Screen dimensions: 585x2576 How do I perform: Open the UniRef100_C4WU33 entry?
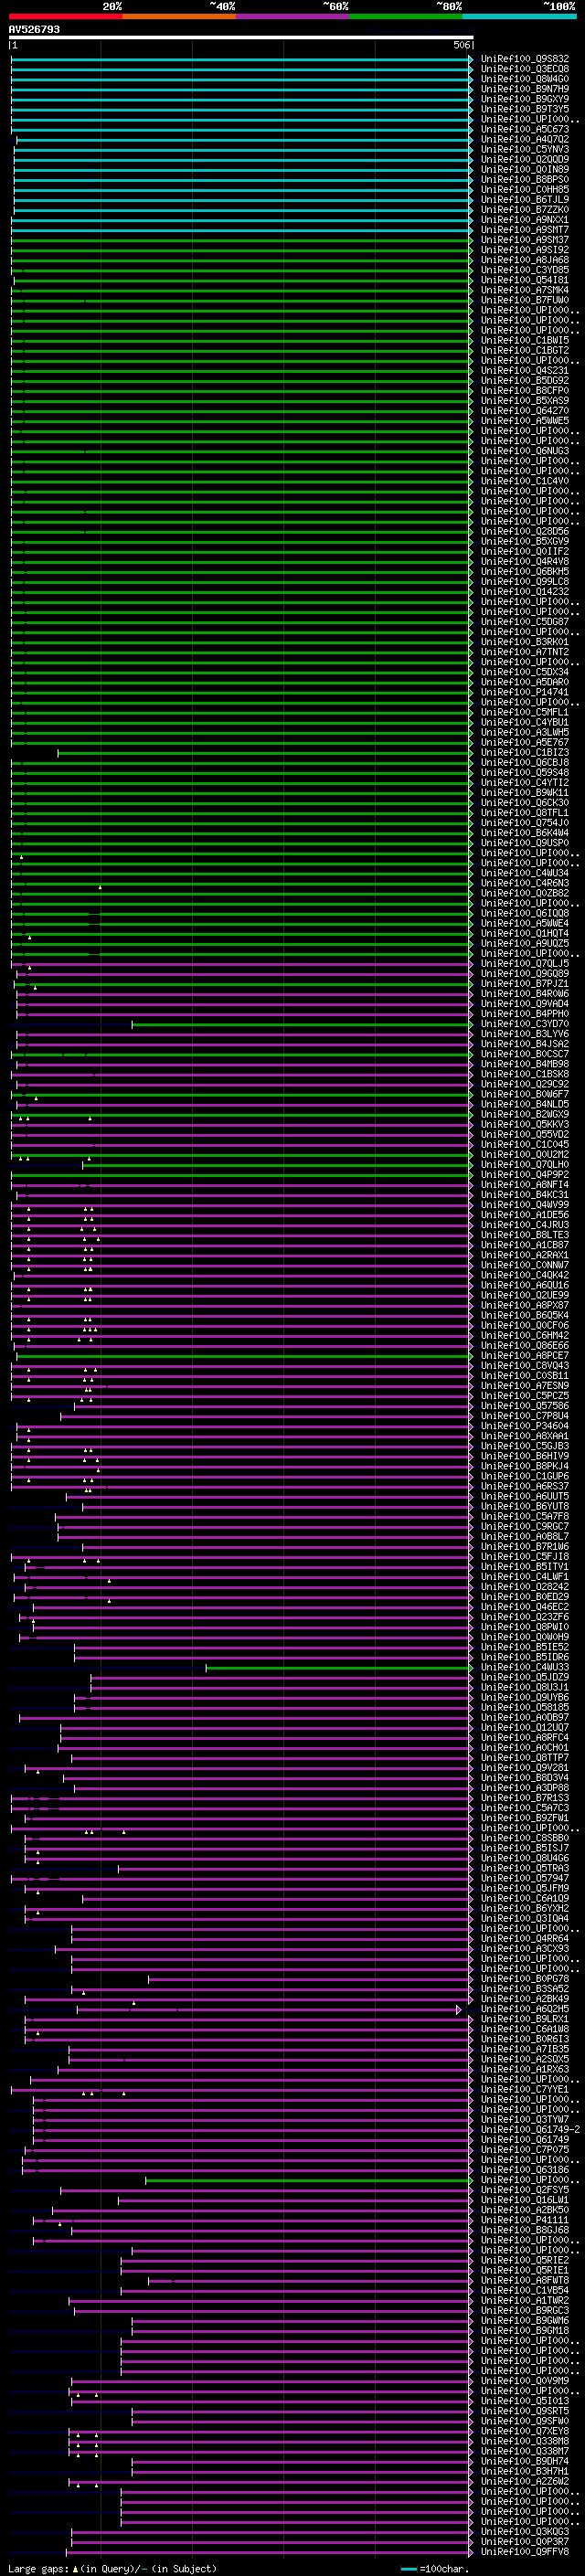[x=525, y=1667]
